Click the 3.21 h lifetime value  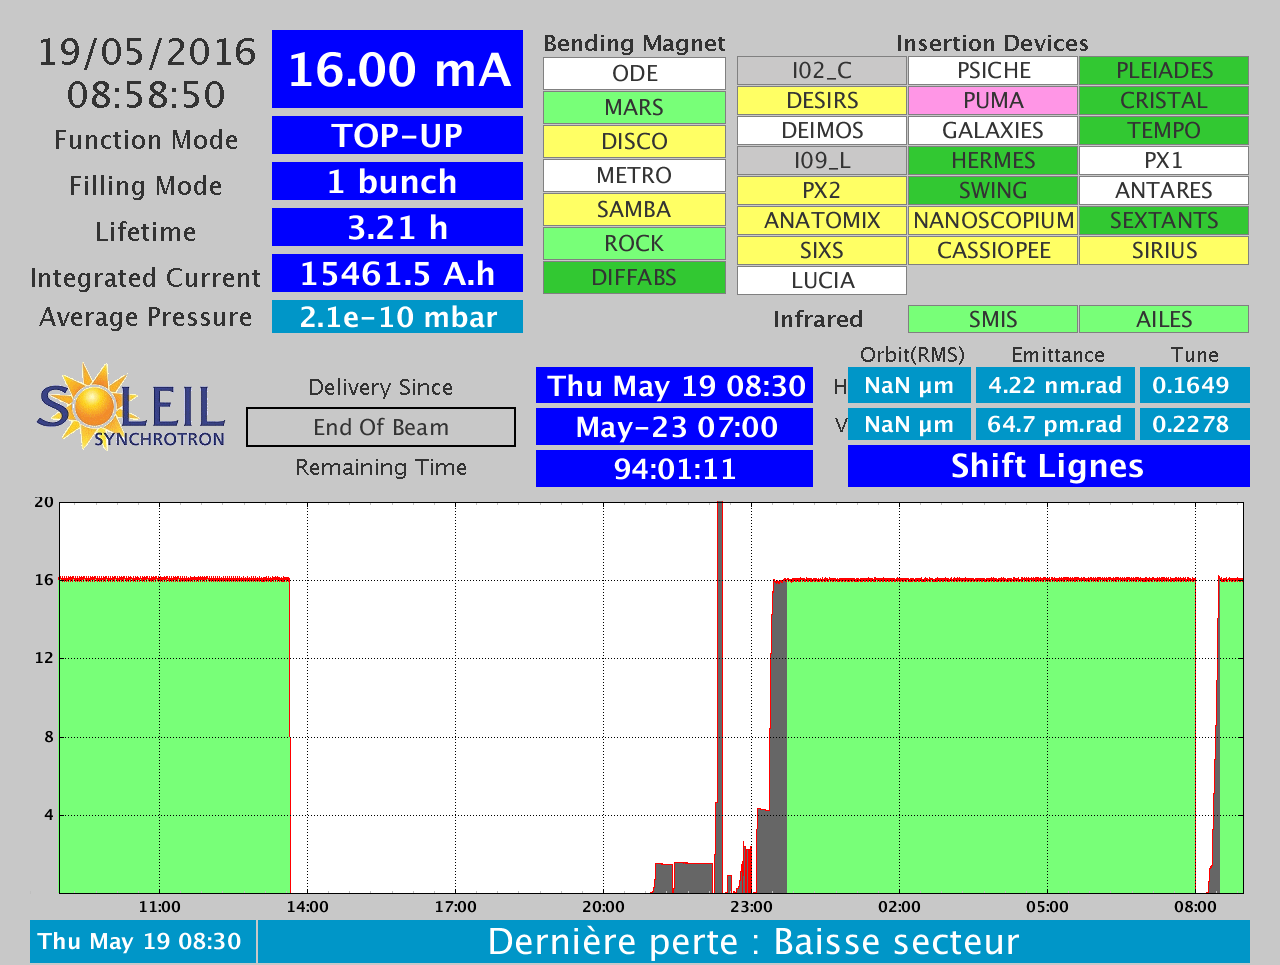[397, 227]
